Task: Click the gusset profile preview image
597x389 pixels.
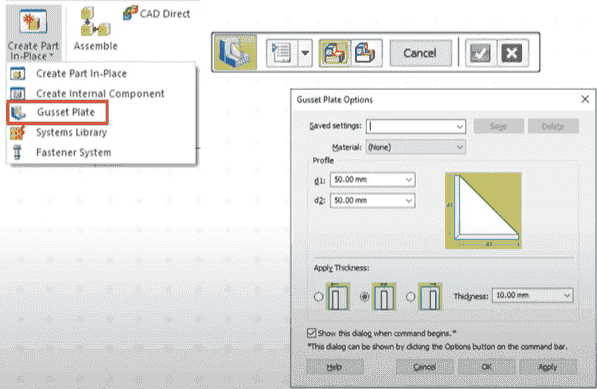Action: (x=483, y=210)
